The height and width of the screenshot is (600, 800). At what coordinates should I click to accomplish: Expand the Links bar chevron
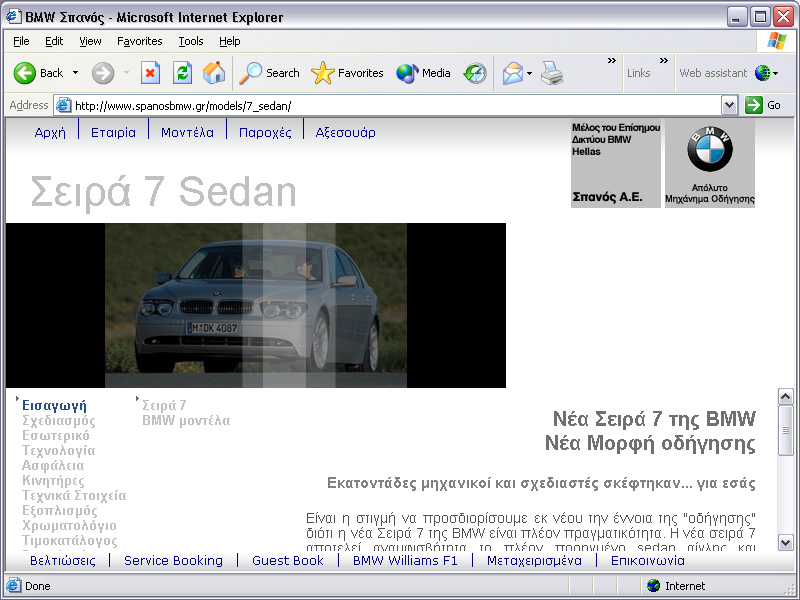tap(664, 61)
